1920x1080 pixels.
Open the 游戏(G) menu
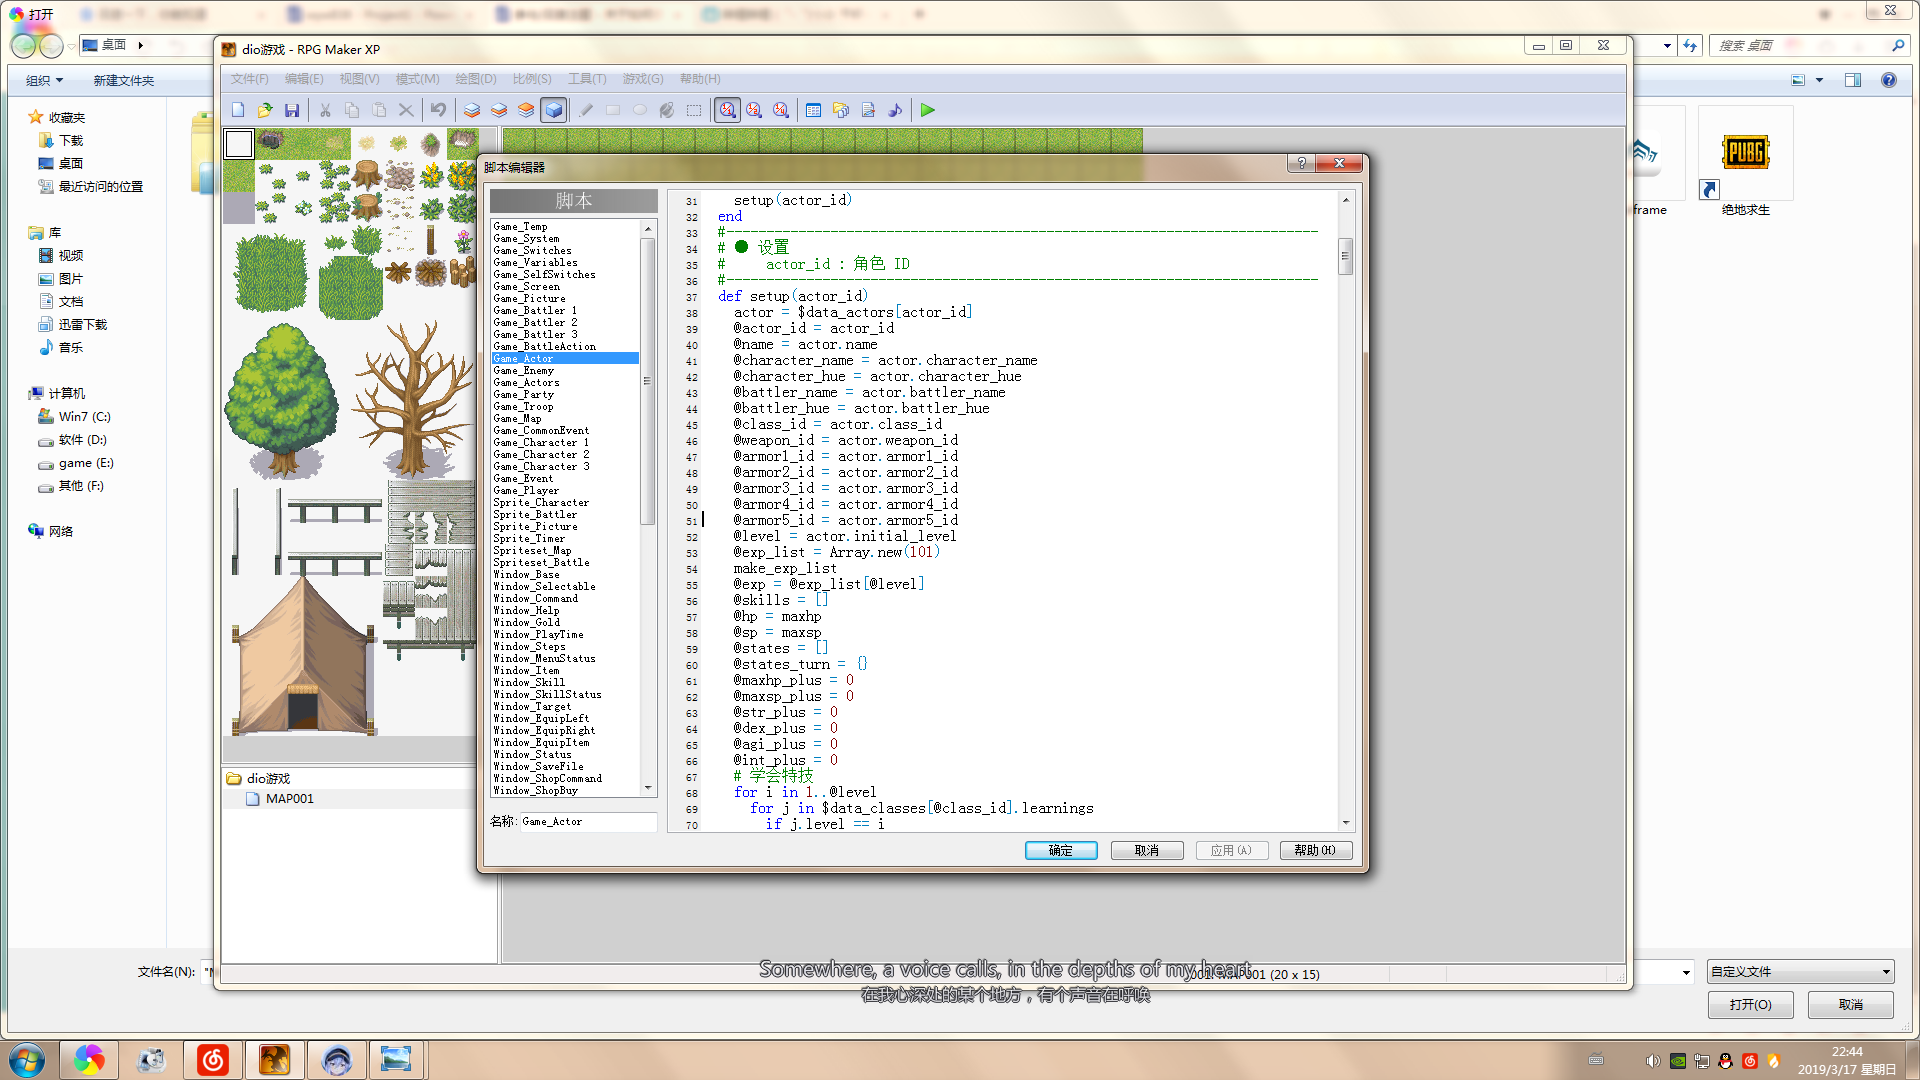[643, 79]
